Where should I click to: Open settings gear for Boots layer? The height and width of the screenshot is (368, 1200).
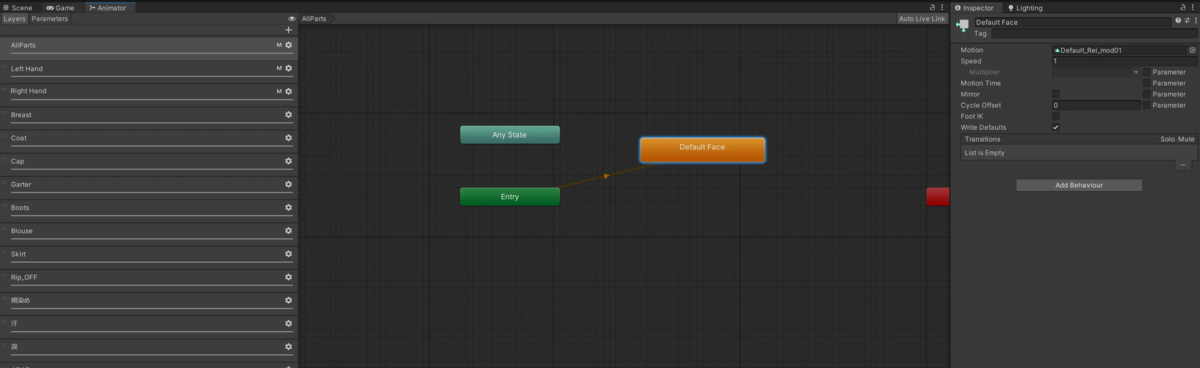point(289,208)
